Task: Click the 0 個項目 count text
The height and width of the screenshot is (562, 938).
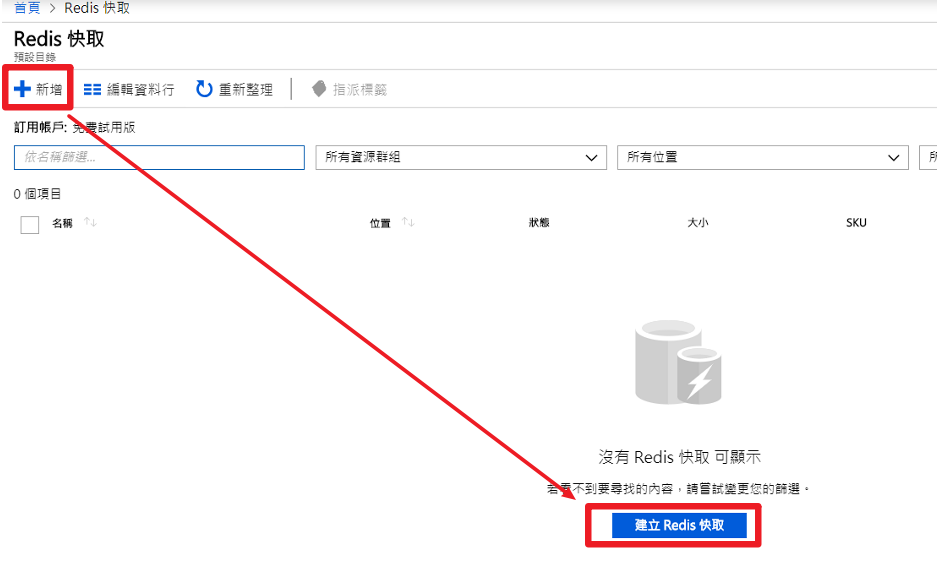Action: point(37,194)
